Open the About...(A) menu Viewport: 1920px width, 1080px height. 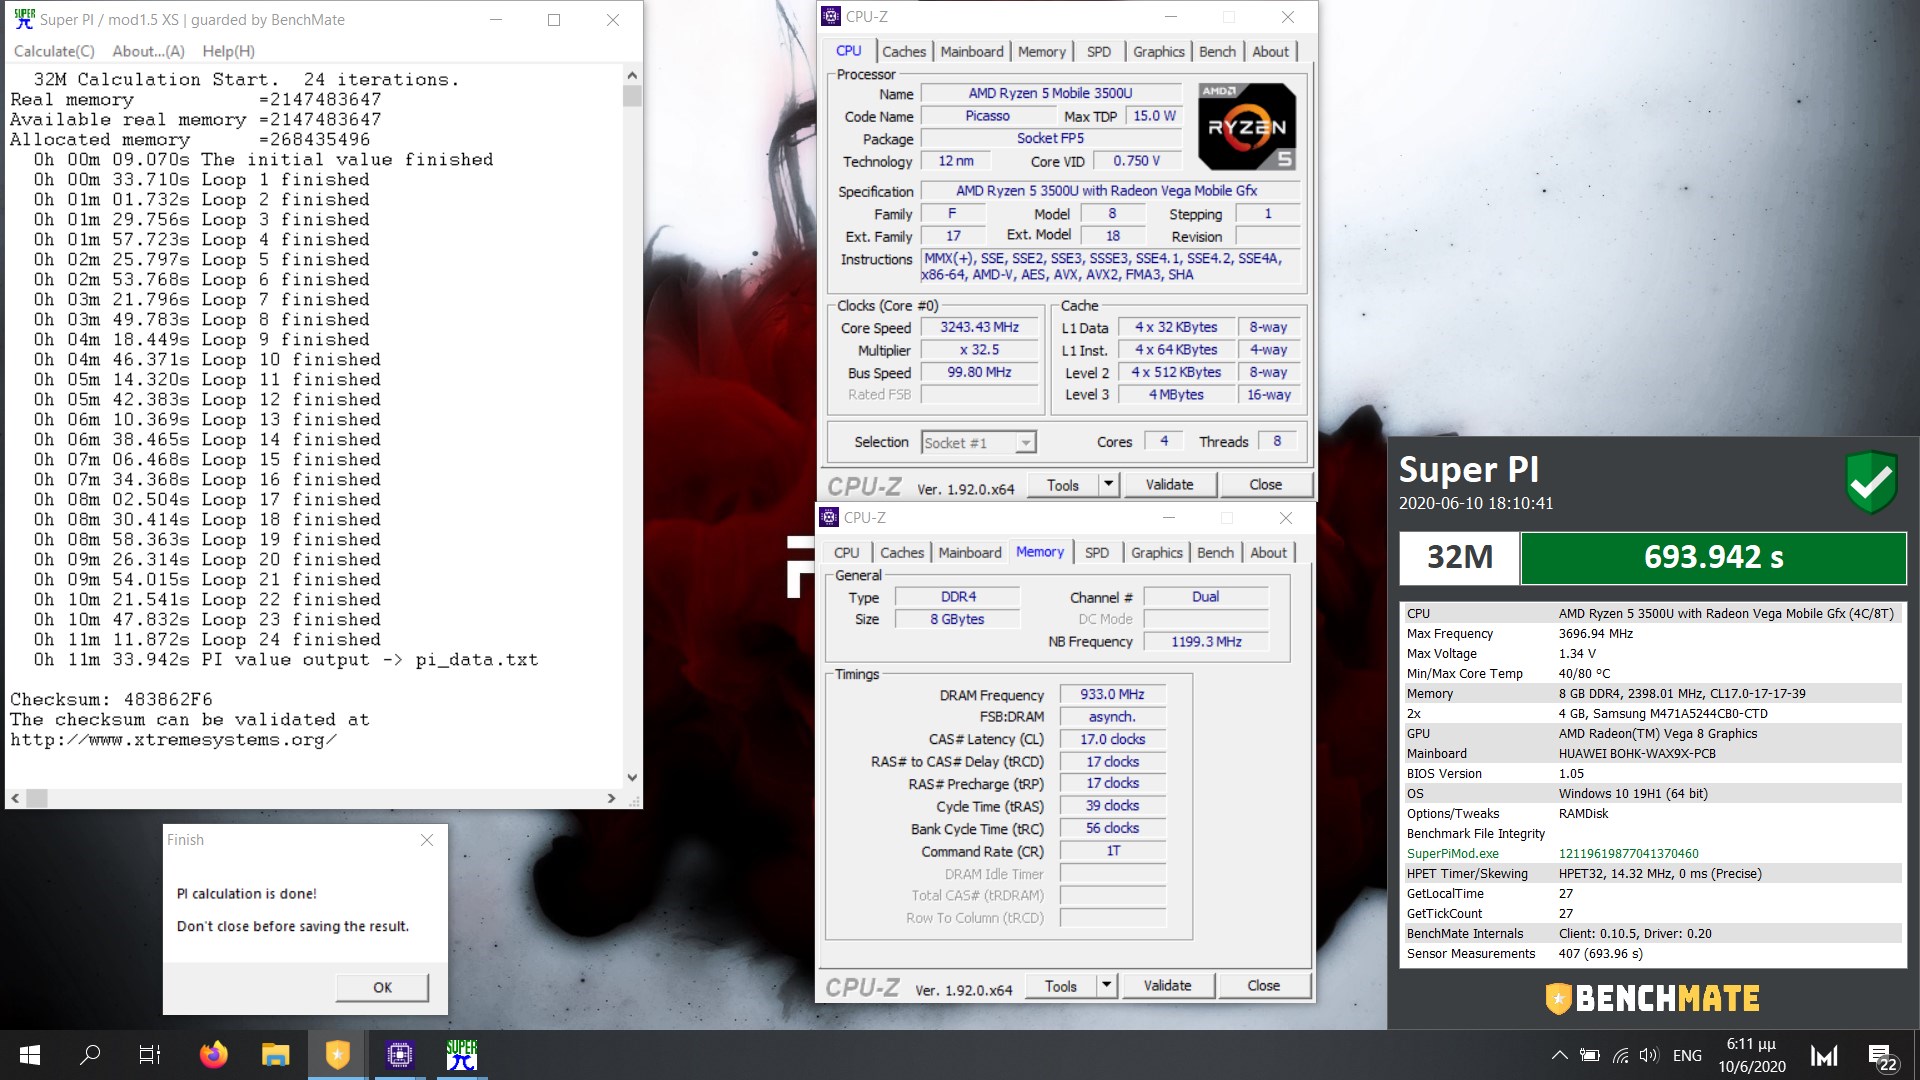click(148, 51)
